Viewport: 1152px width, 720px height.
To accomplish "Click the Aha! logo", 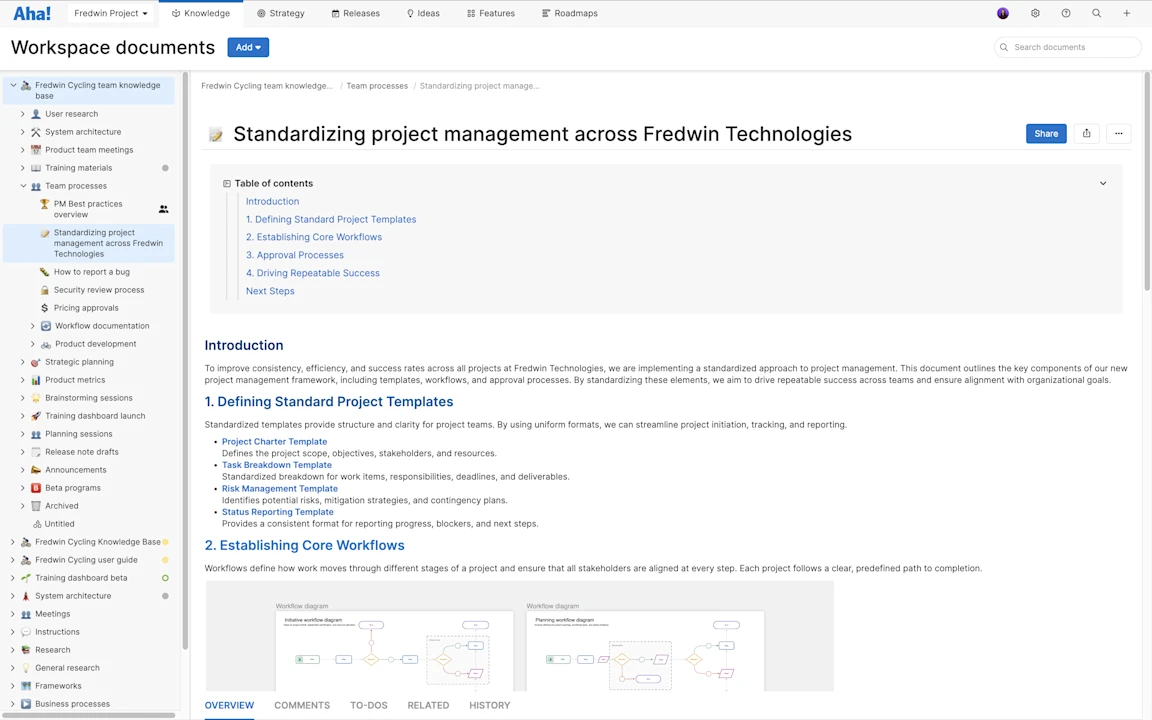I will 32,13.
